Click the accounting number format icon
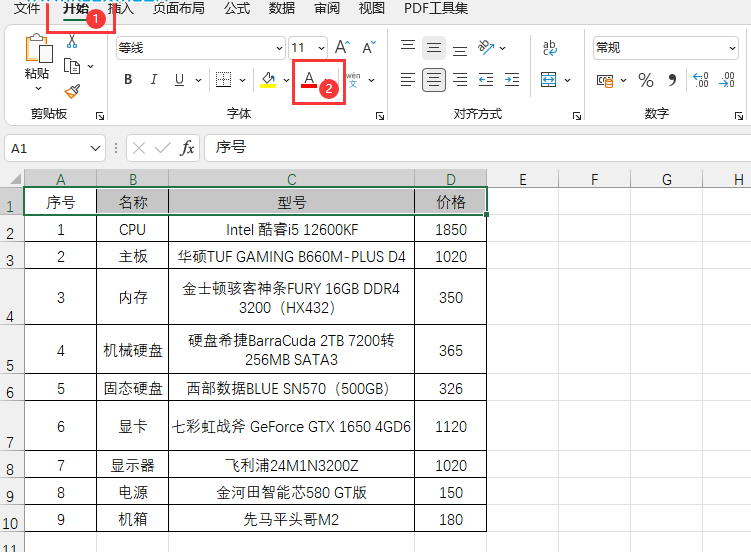The height and width of the screenshot is (552, 751). (x=605, y=81)
